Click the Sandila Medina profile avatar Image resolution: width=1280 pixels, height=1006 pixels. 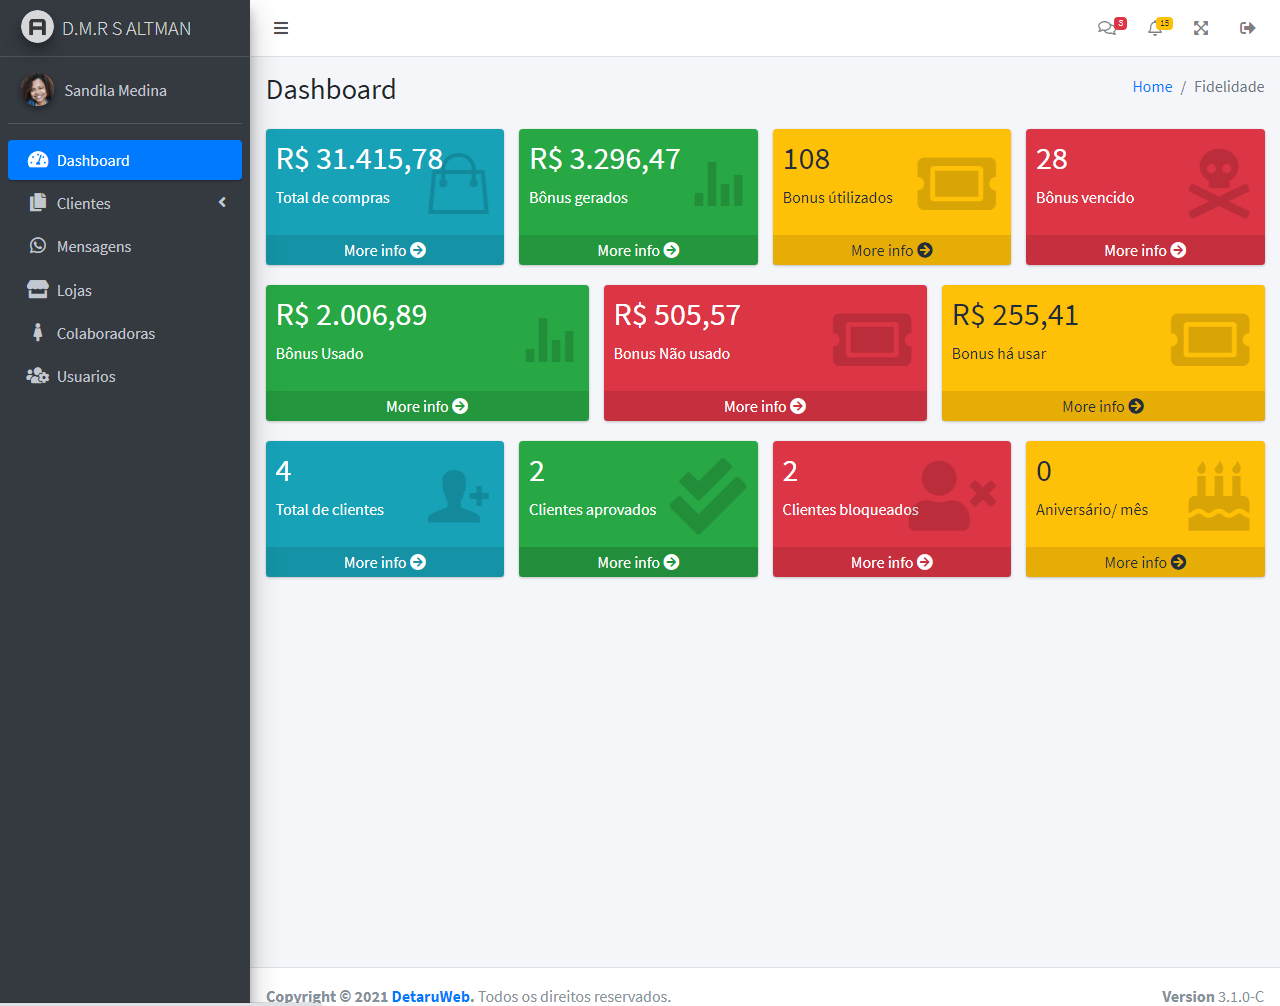pos(37,90)
